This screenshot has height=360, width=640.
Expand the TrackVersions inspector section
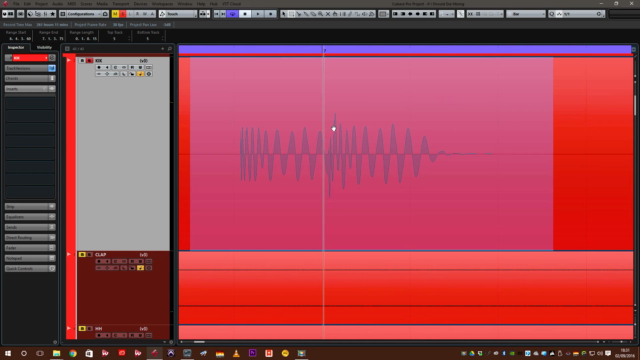pyautogui.click(x=30, y=68)
